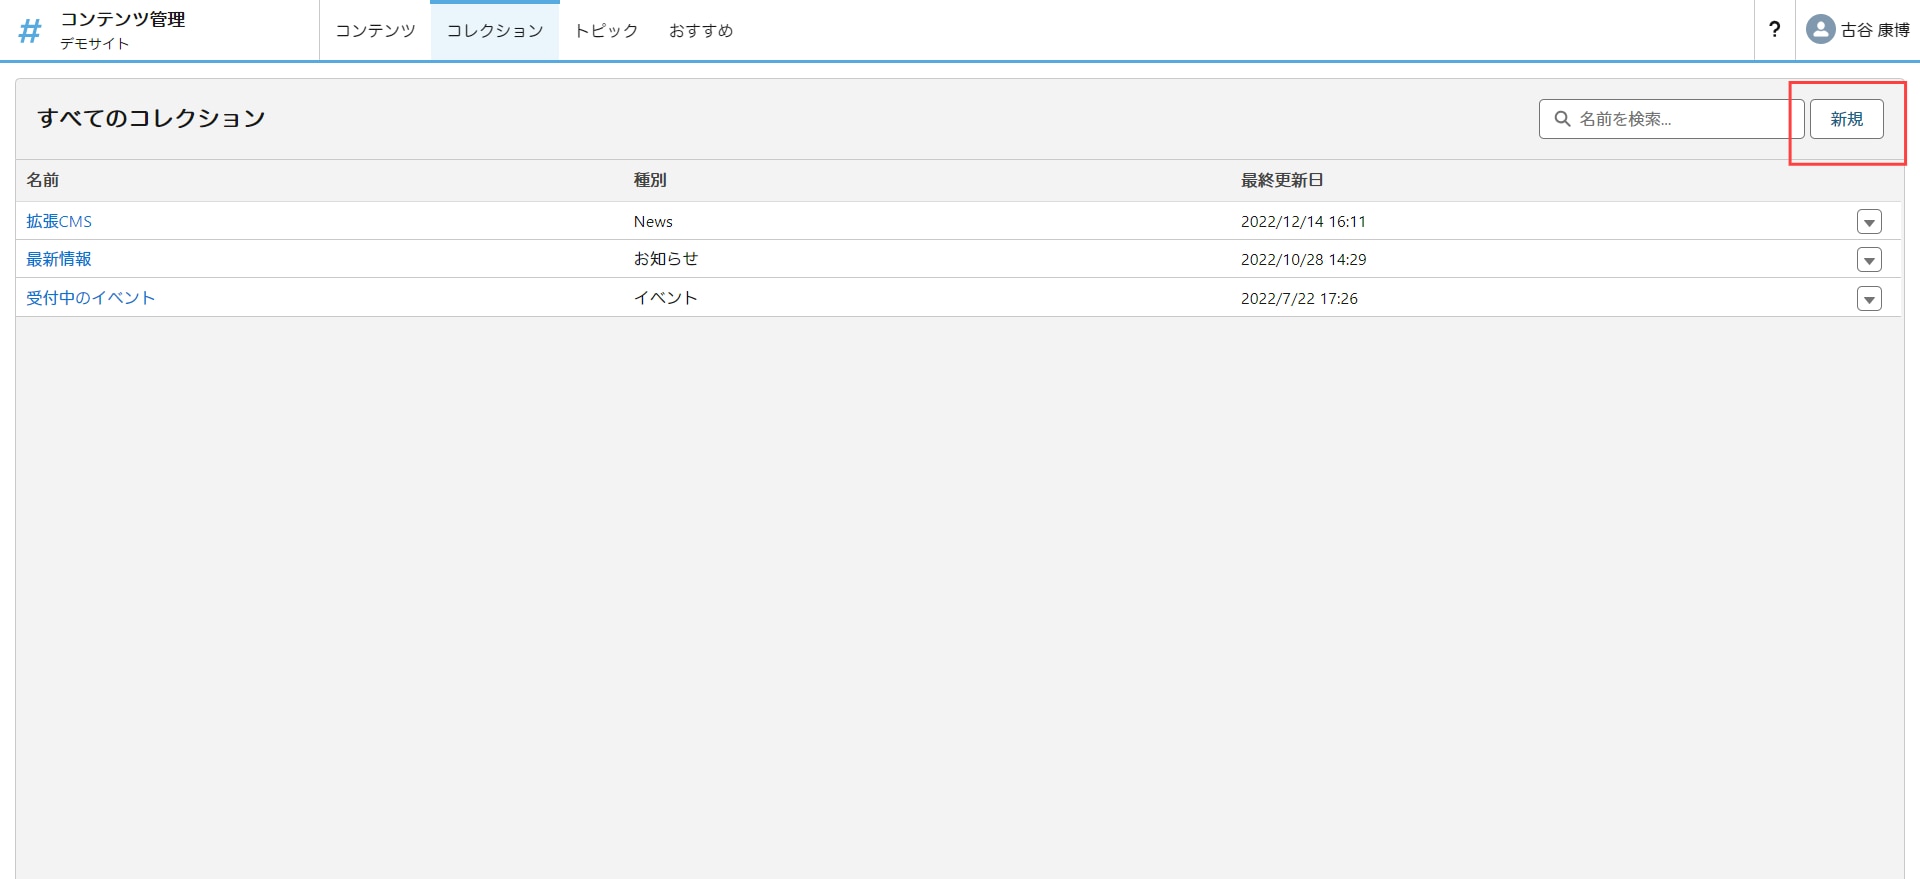The height and width of the screenshot is (879, 1920).
Task: Expand the row menu for 最新情報
Action: (x=1869, y=260)
